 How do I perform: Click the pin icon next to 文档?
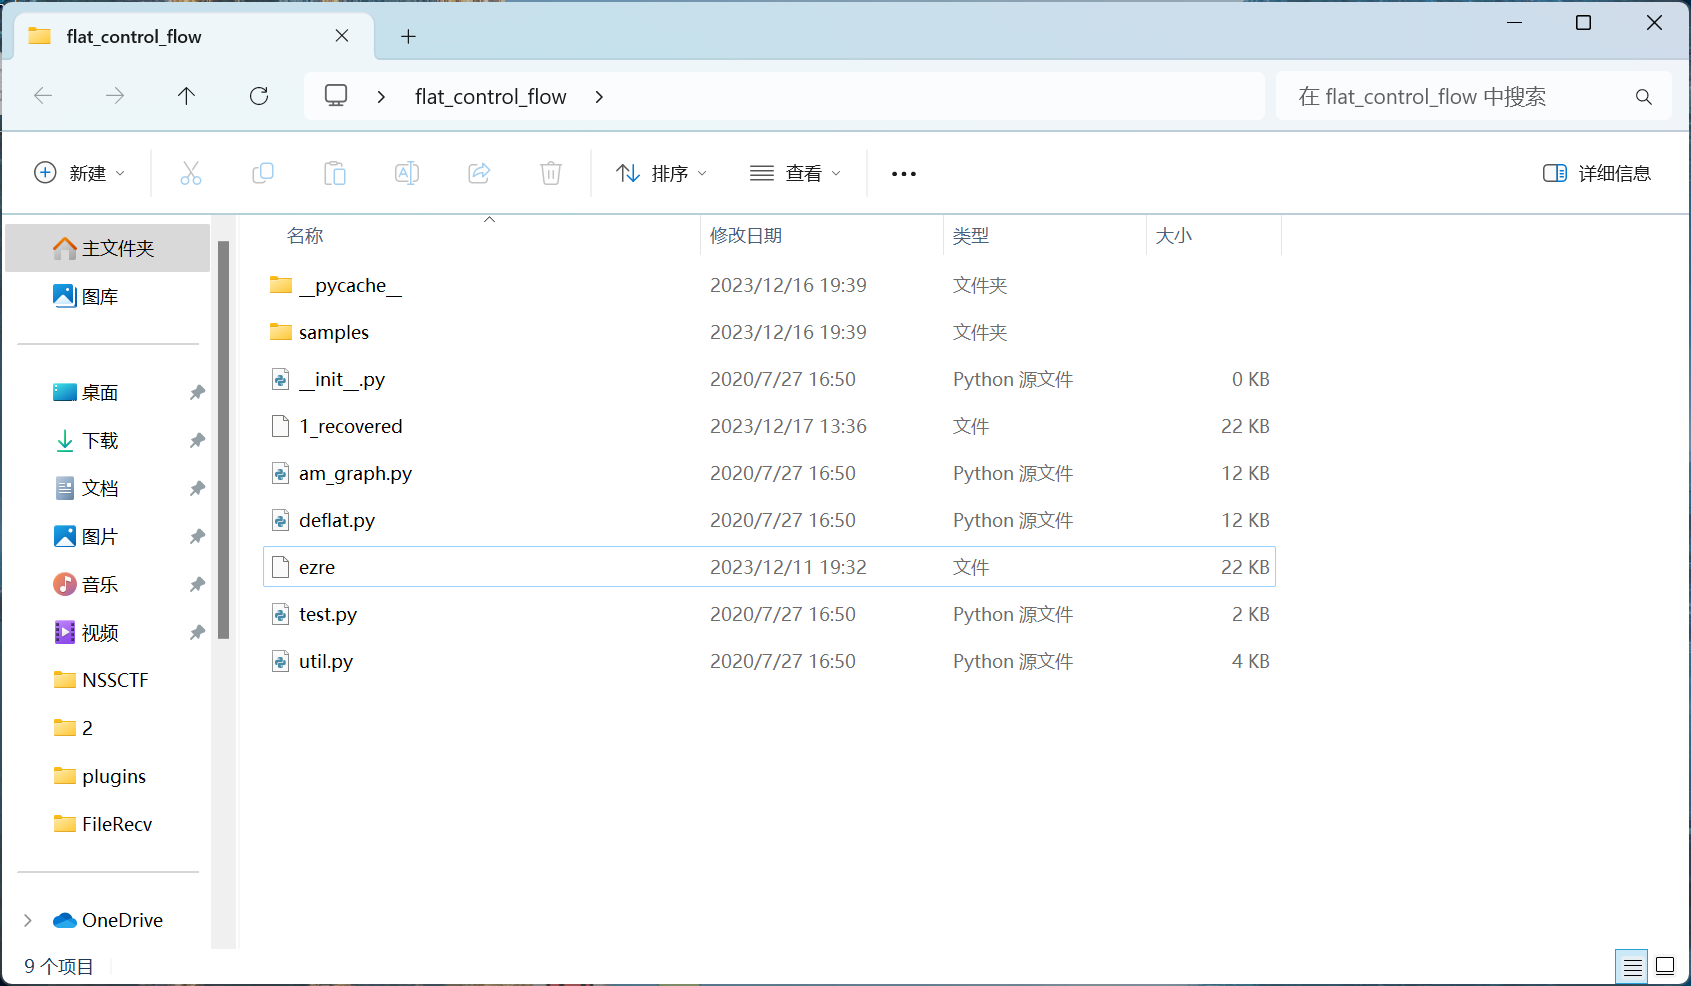click(x=197, y=489)
